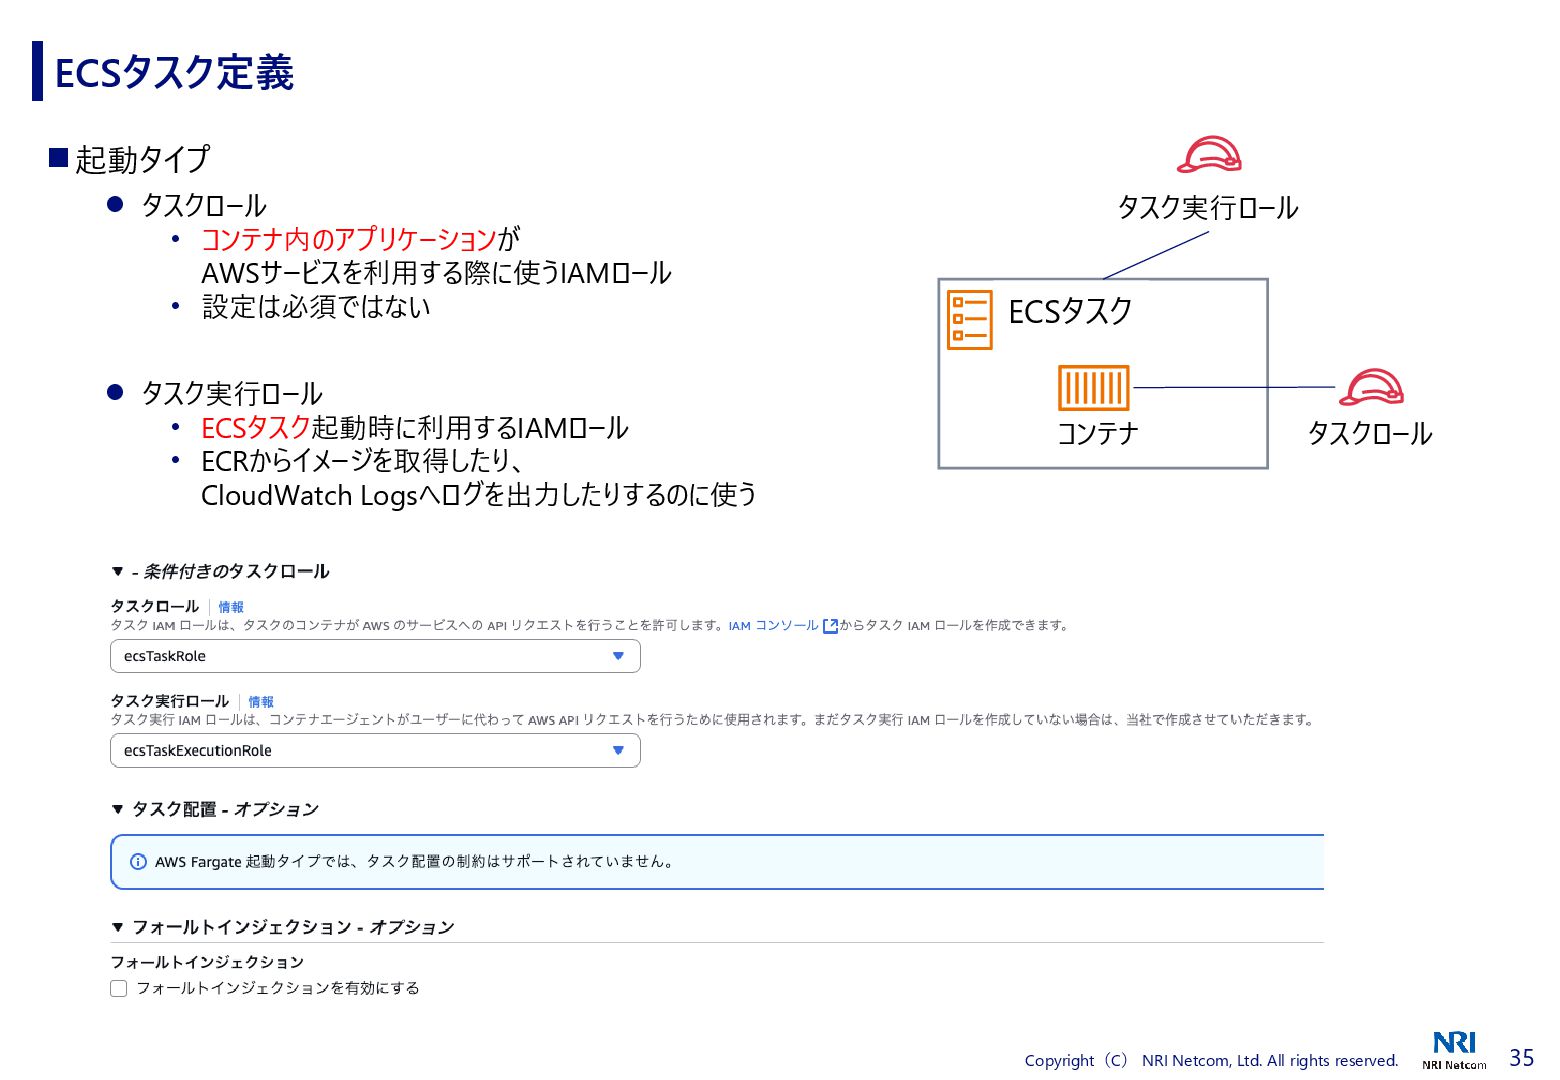Click the bullet 設定は必須ではない
Viewport: 1560px width, 1080px height.
316,307
